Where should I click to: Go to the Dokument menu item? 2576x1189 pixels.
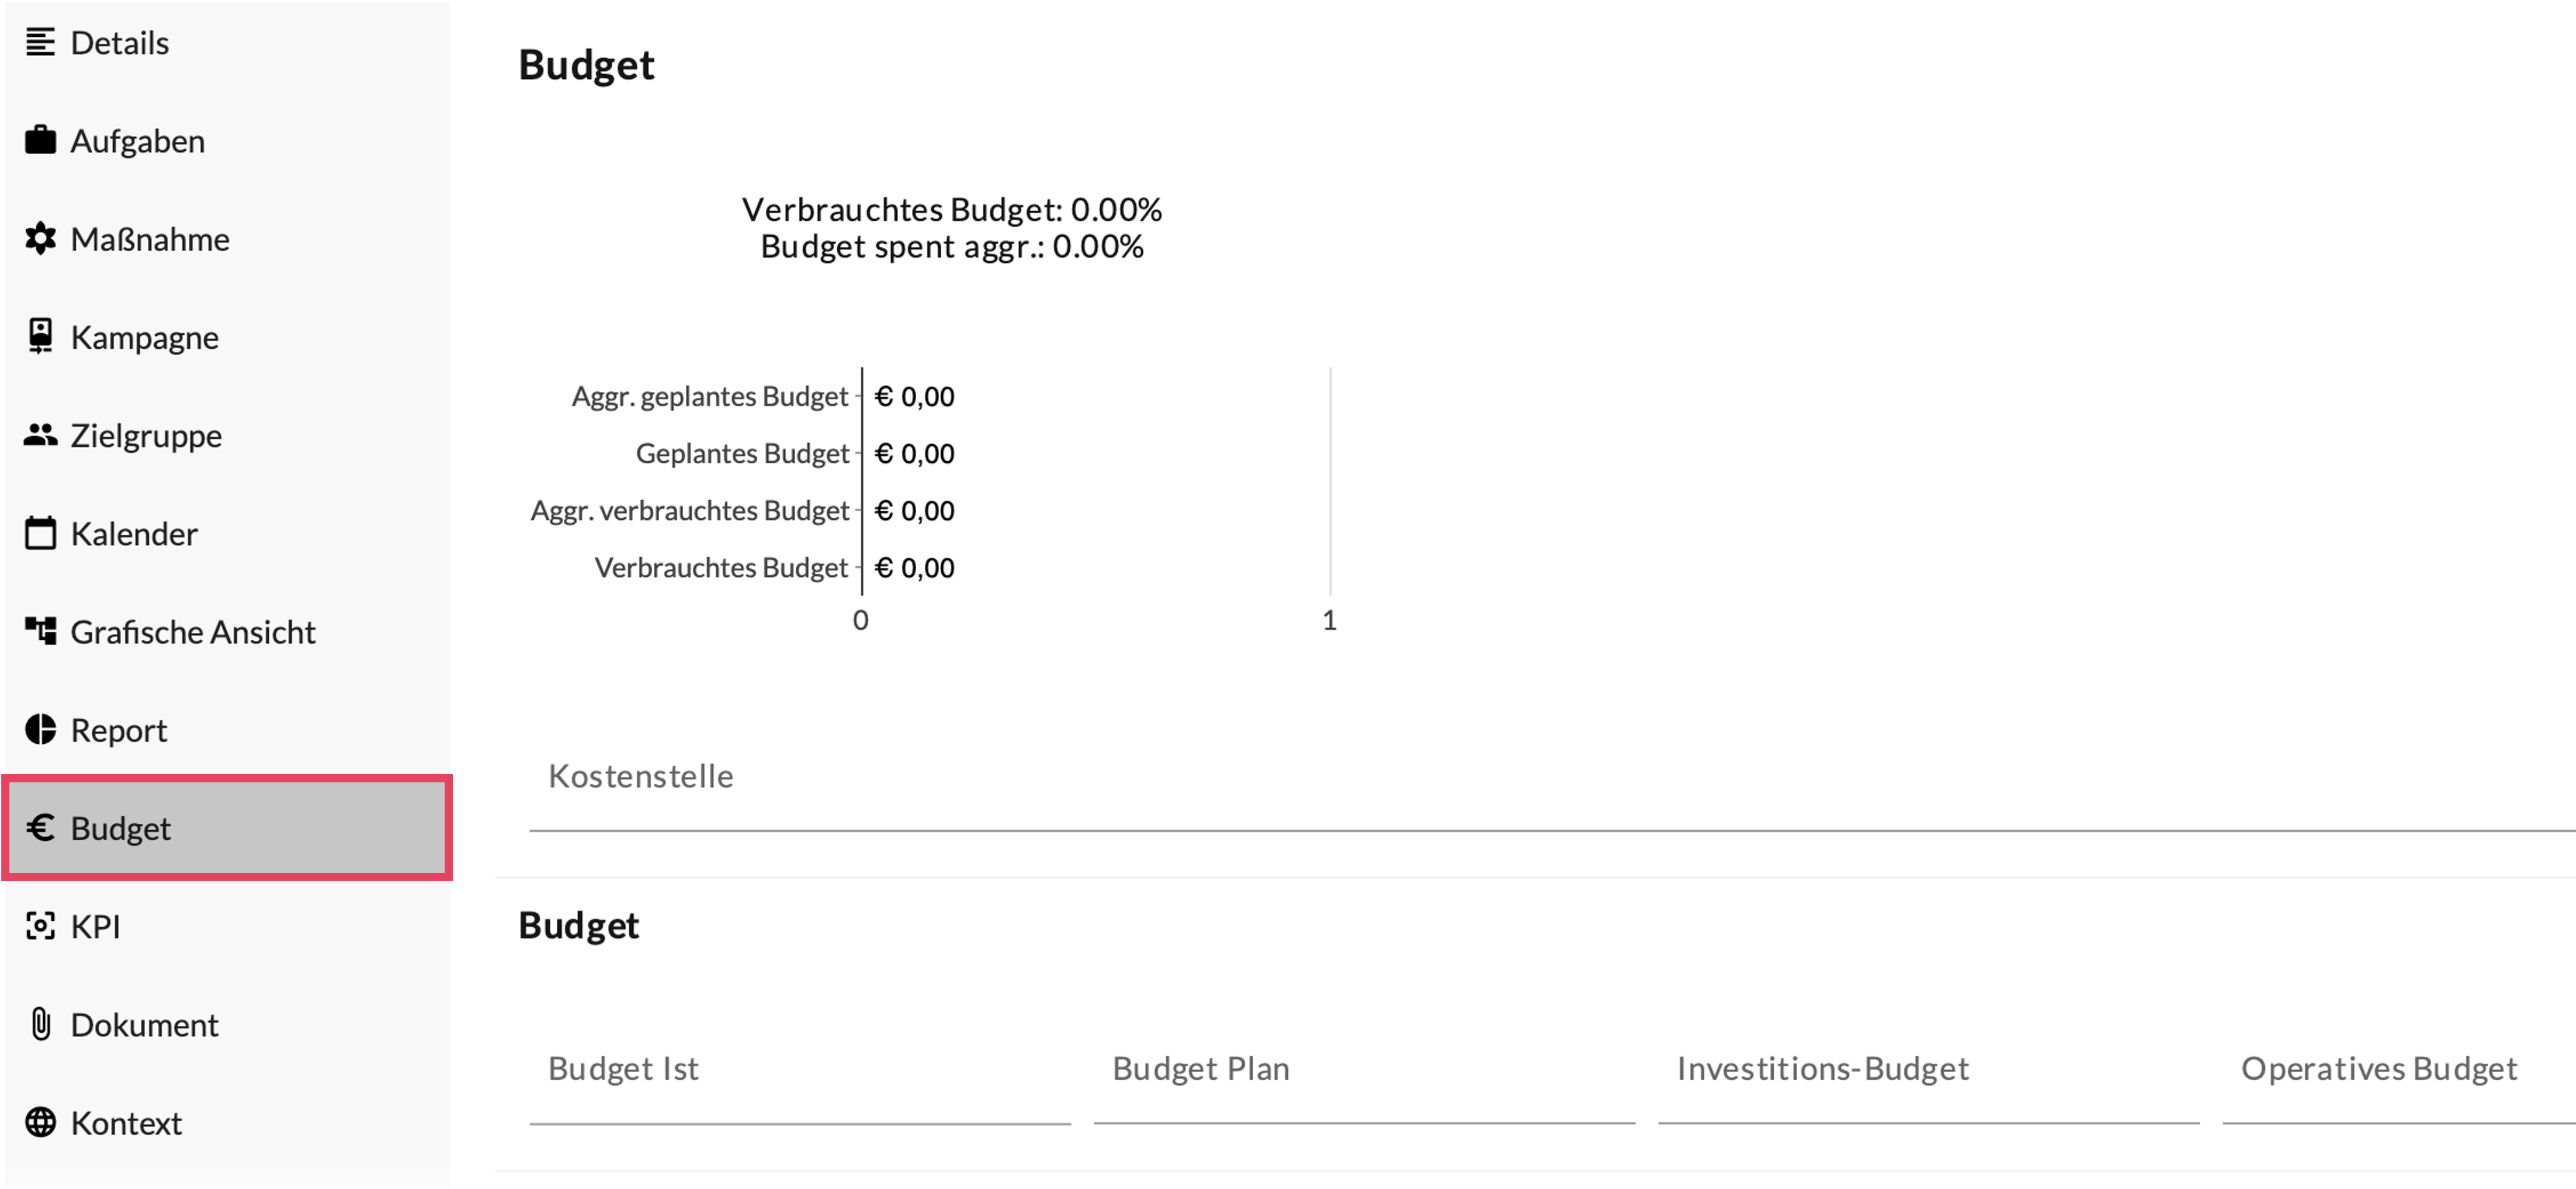144,1024
